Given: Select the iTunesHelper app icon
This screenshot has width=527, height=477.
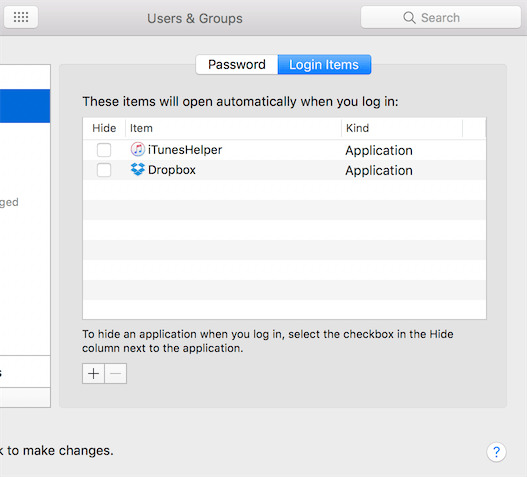Looking at the screenshot, I should [x=137, y=149].
